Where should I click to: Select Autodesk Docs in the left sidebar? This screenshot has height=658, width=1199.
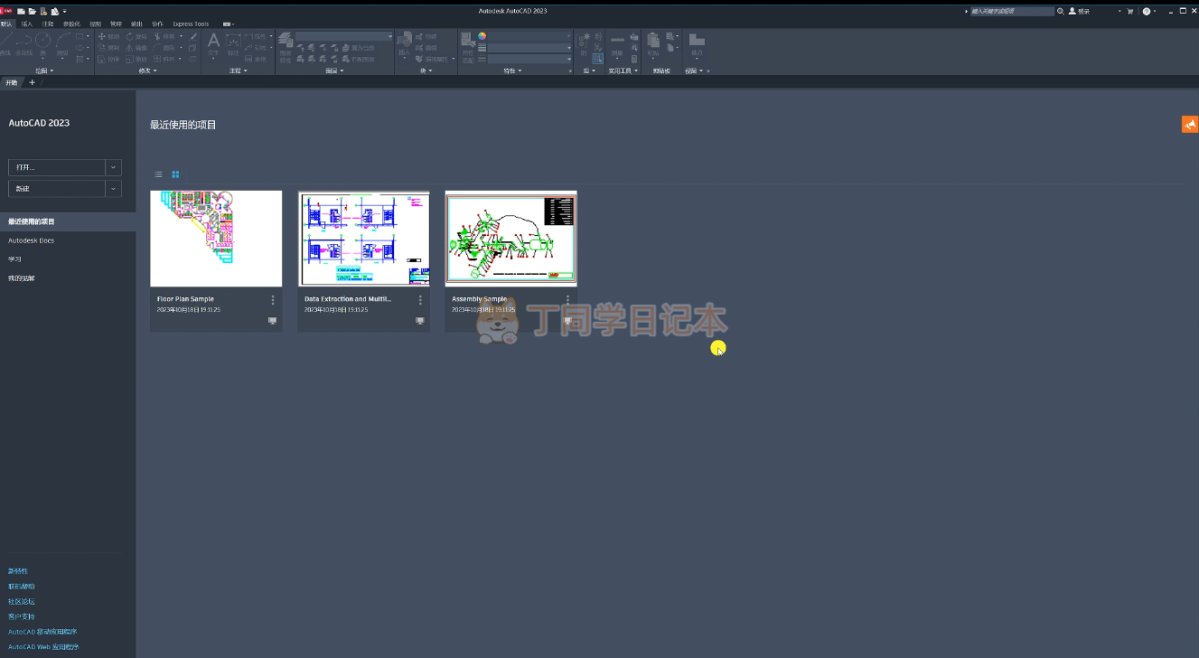click(x=31, y=241)
